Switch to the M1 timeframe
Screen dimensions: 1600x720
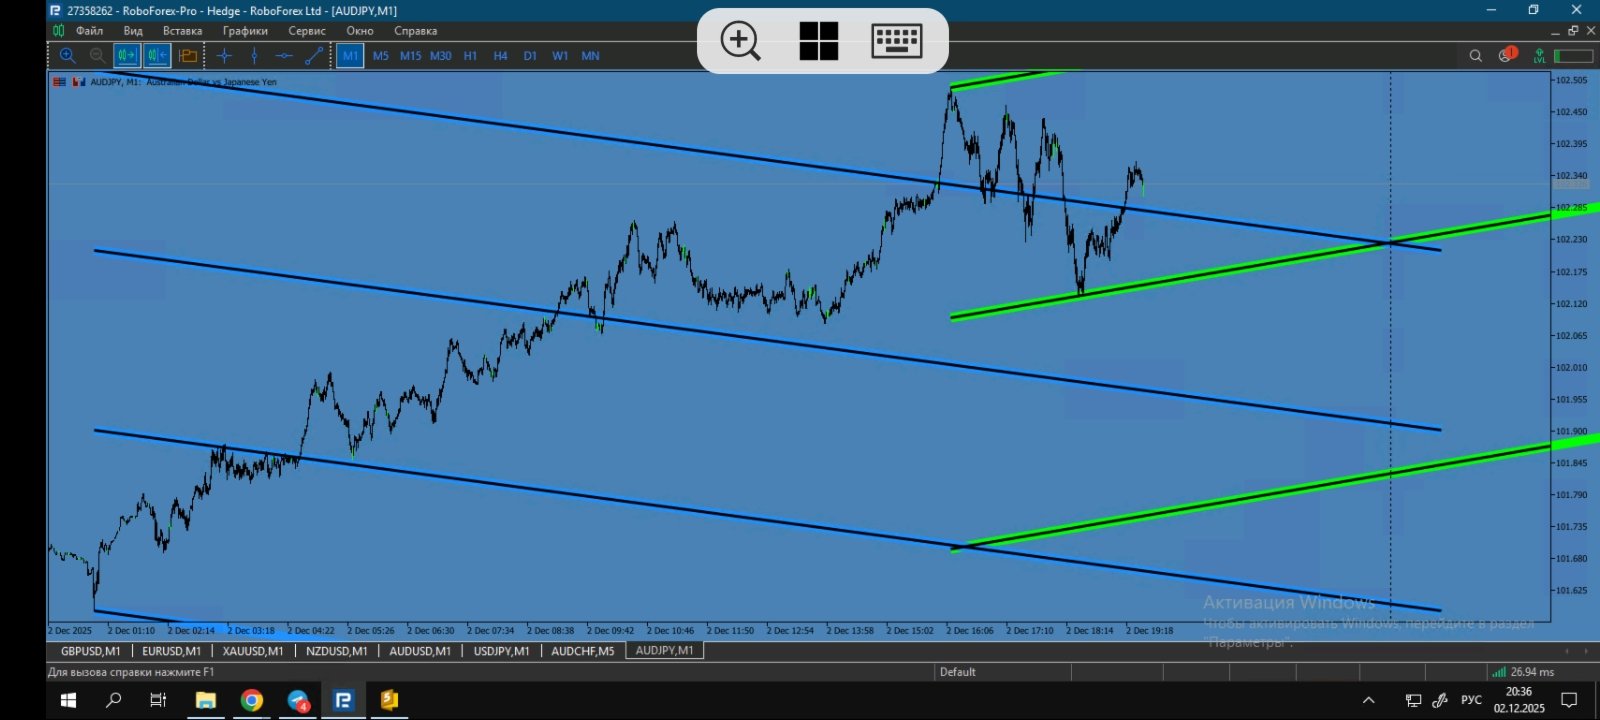350,56
